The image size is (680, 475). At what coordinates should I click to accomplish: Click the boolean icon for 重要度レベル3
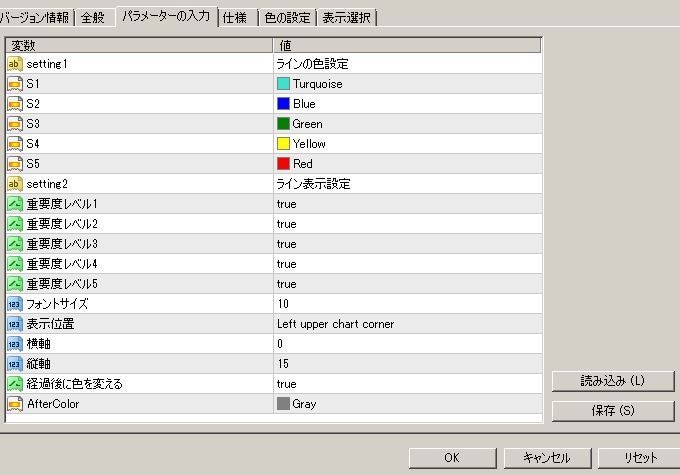click(x=15, y=244)
